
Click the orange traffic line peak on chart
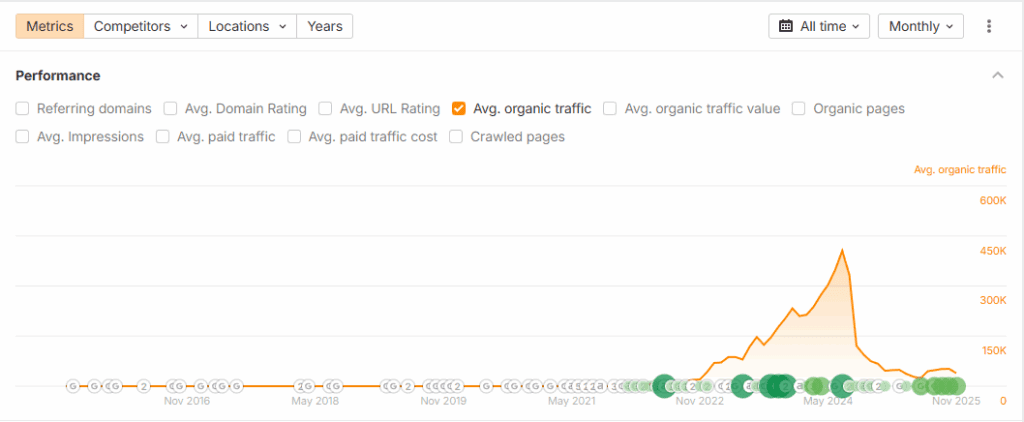842,250
